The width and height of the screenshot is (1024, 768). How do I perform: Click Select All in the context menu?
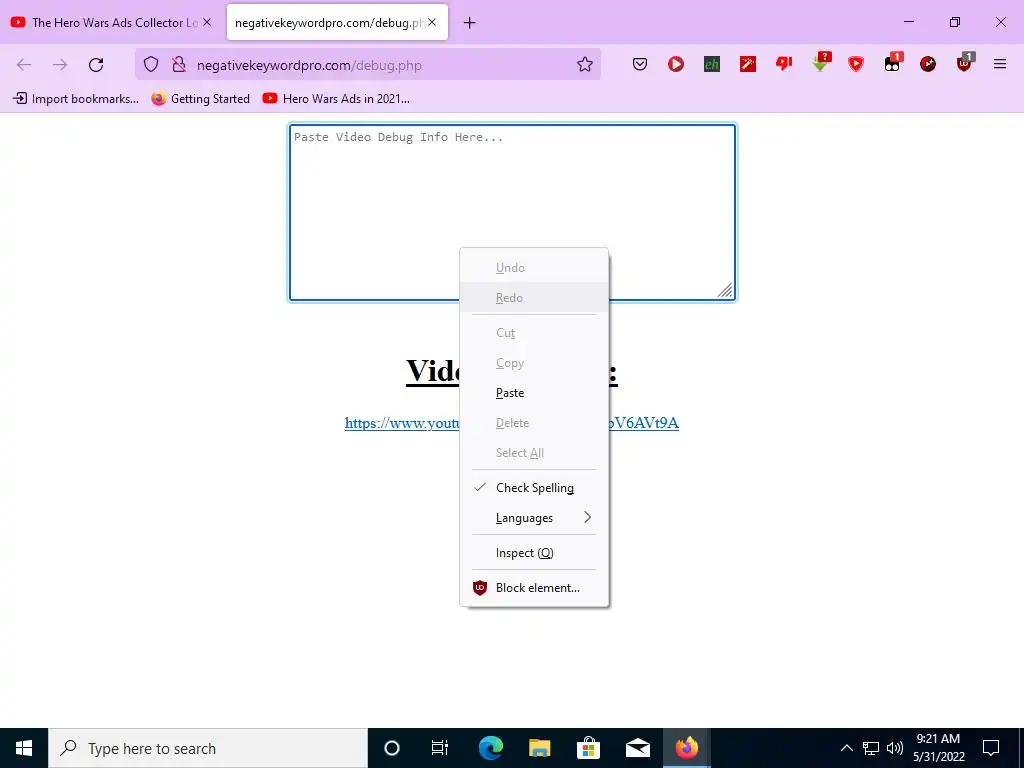pos(534,453)
